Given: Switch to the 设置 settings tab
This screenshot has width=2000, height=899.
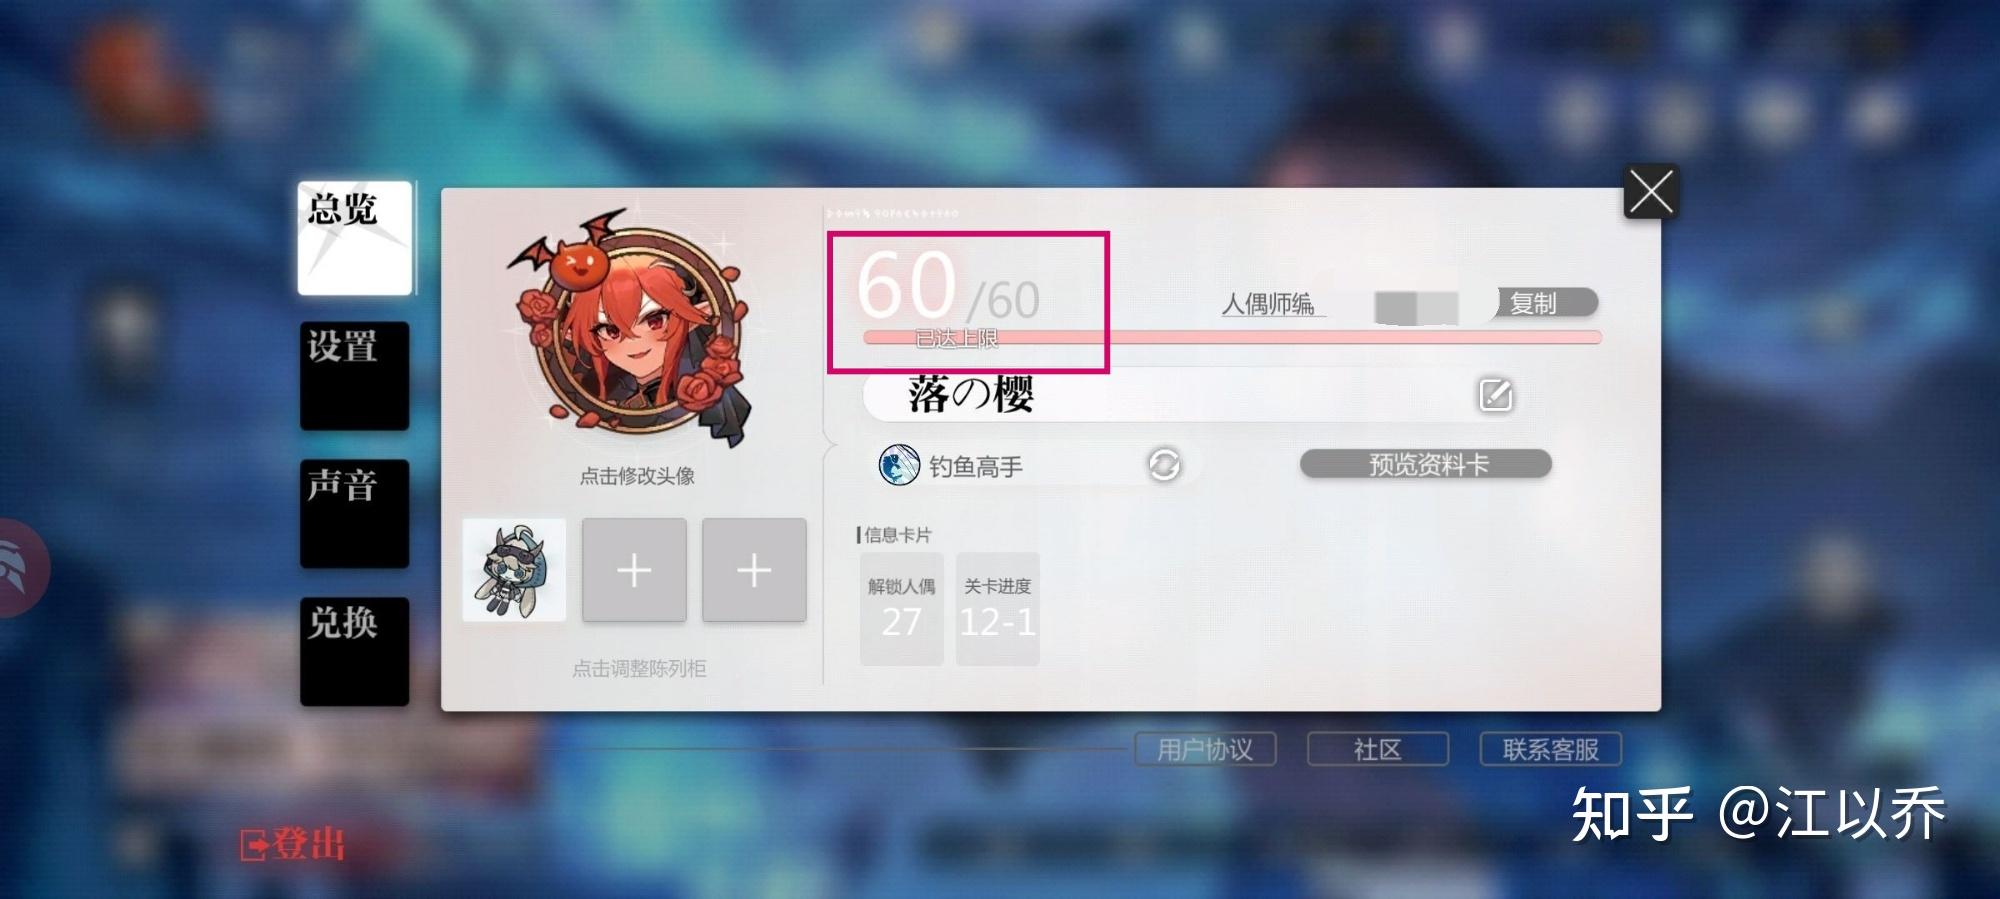Looking at the screenshot, I should [x=355, y=376].
